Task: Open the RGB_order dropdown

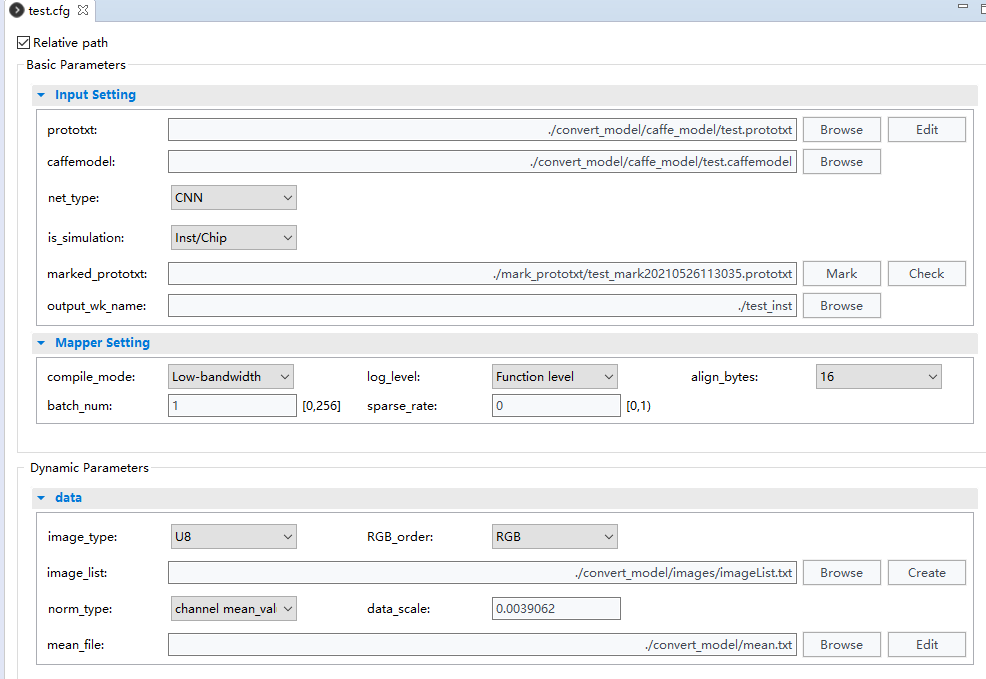Action: tap(555, 537)
